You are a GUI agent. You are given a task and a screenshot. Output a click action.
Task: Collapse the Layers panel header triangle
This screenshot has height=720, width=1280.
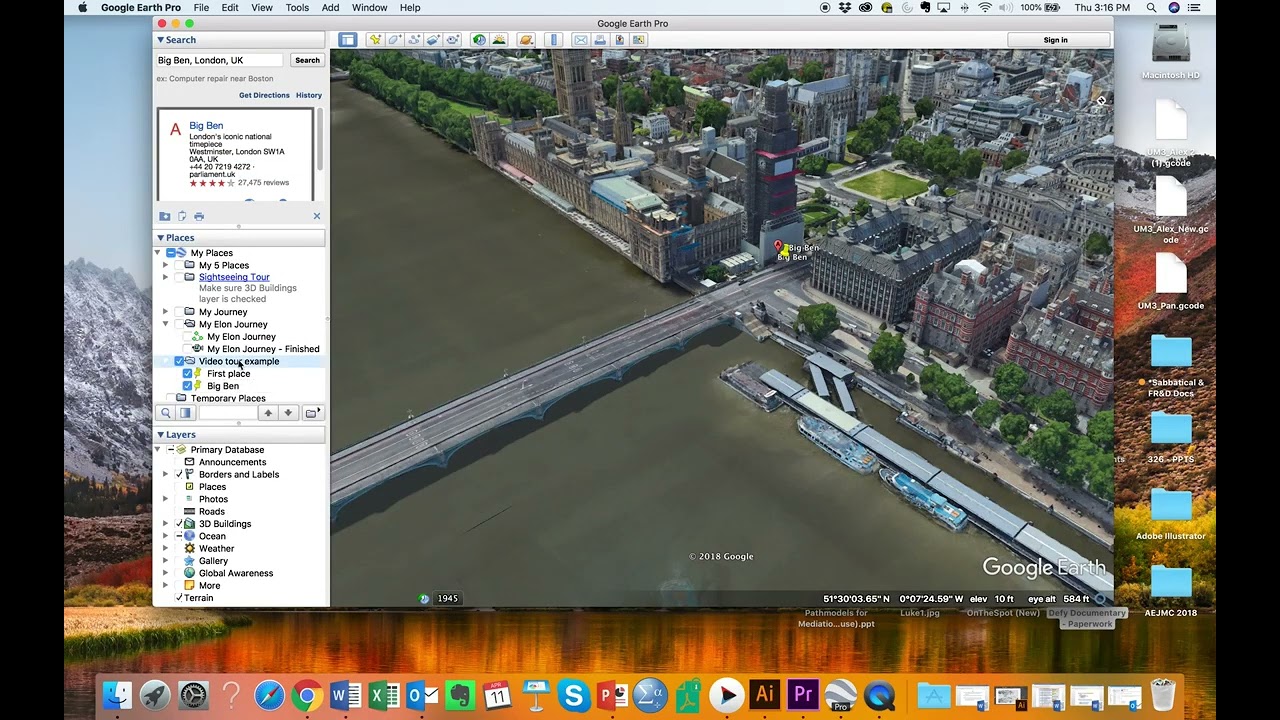pyautogui.click(x=160, y=435)
